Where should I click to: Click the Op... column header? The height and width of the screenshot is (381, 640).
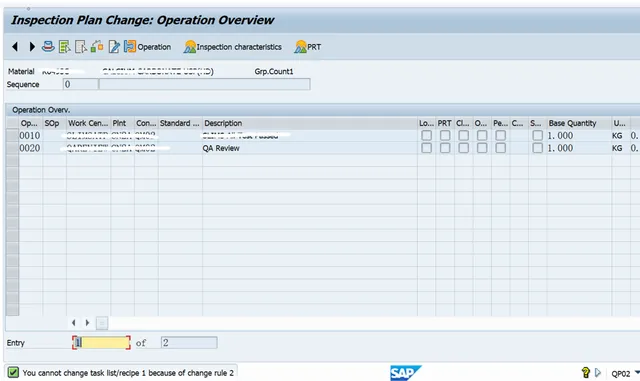[30, 123]
